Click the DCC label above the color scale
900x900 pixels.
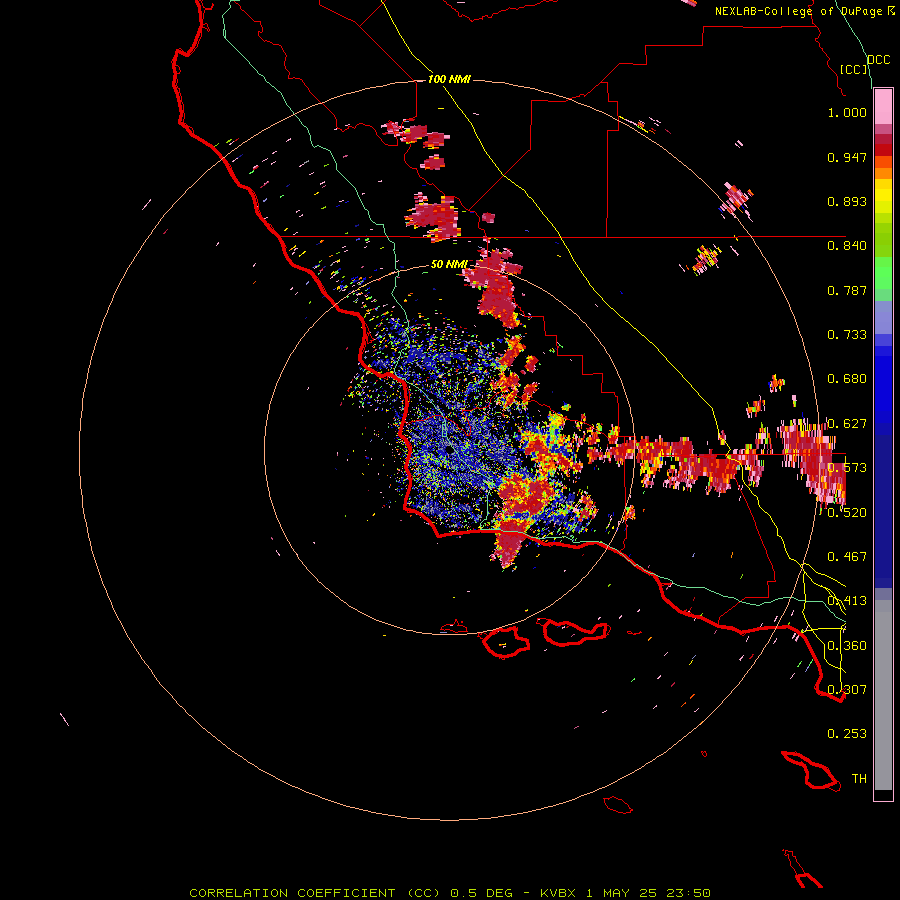(x=878, y=60)
